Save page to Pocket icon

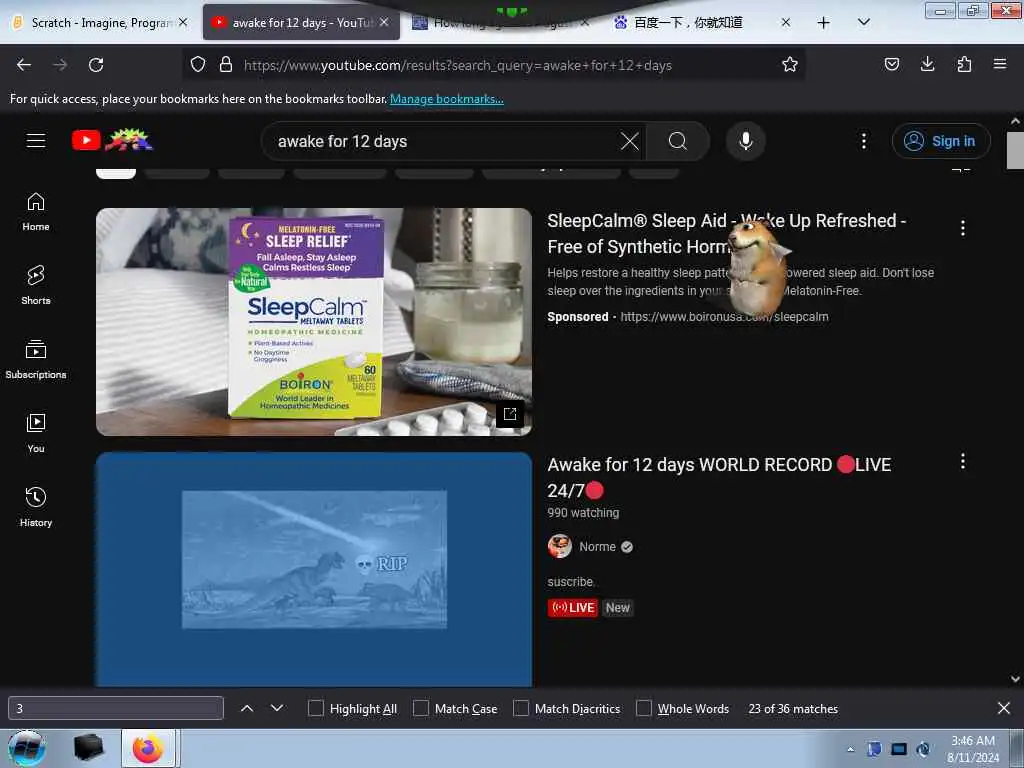click(891, 64)
